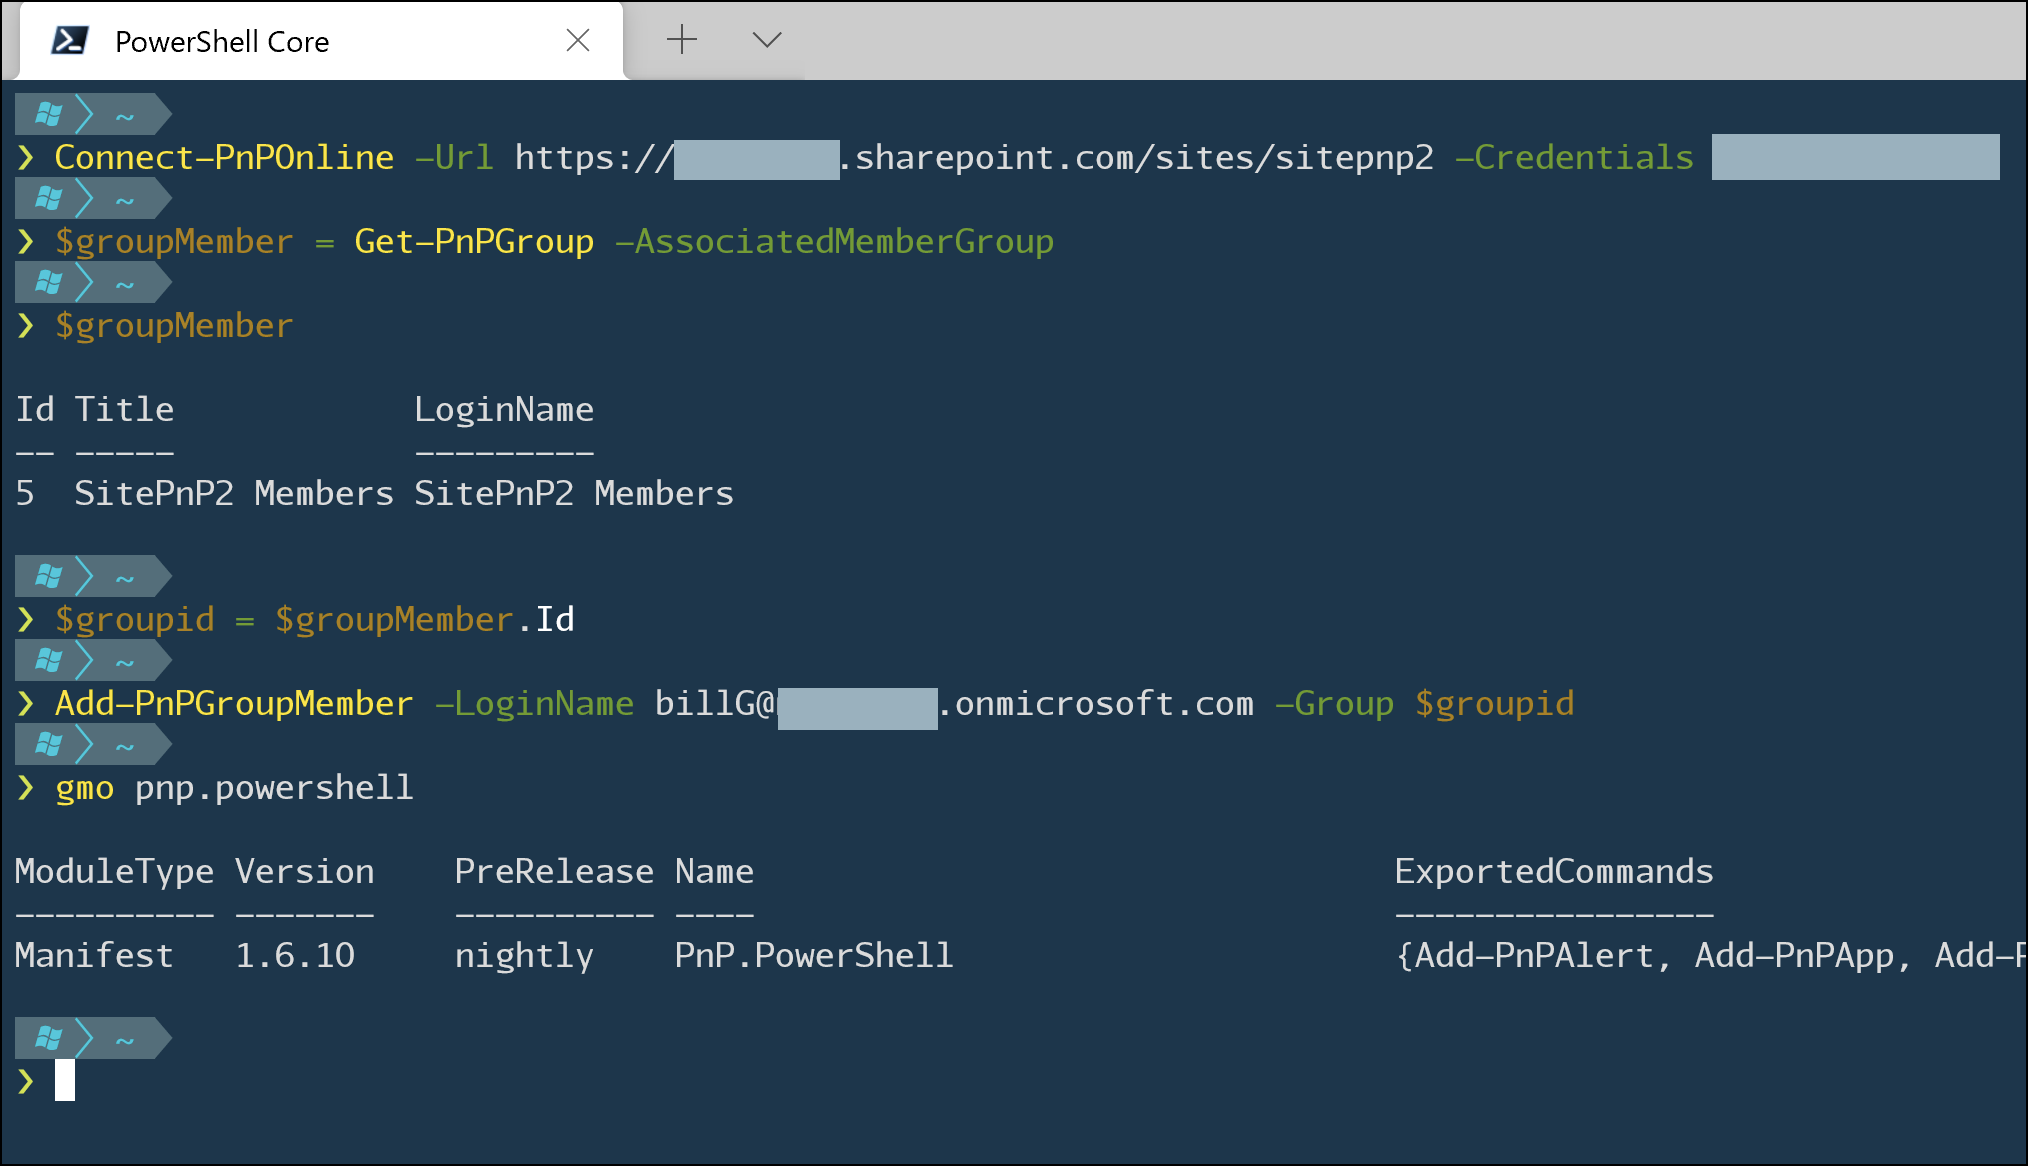Image resolution: width=2028 pixels, height=1166 pixels.
Task: Click the Windows flag above gmo pnp.powershell
Action: [48, 743]
